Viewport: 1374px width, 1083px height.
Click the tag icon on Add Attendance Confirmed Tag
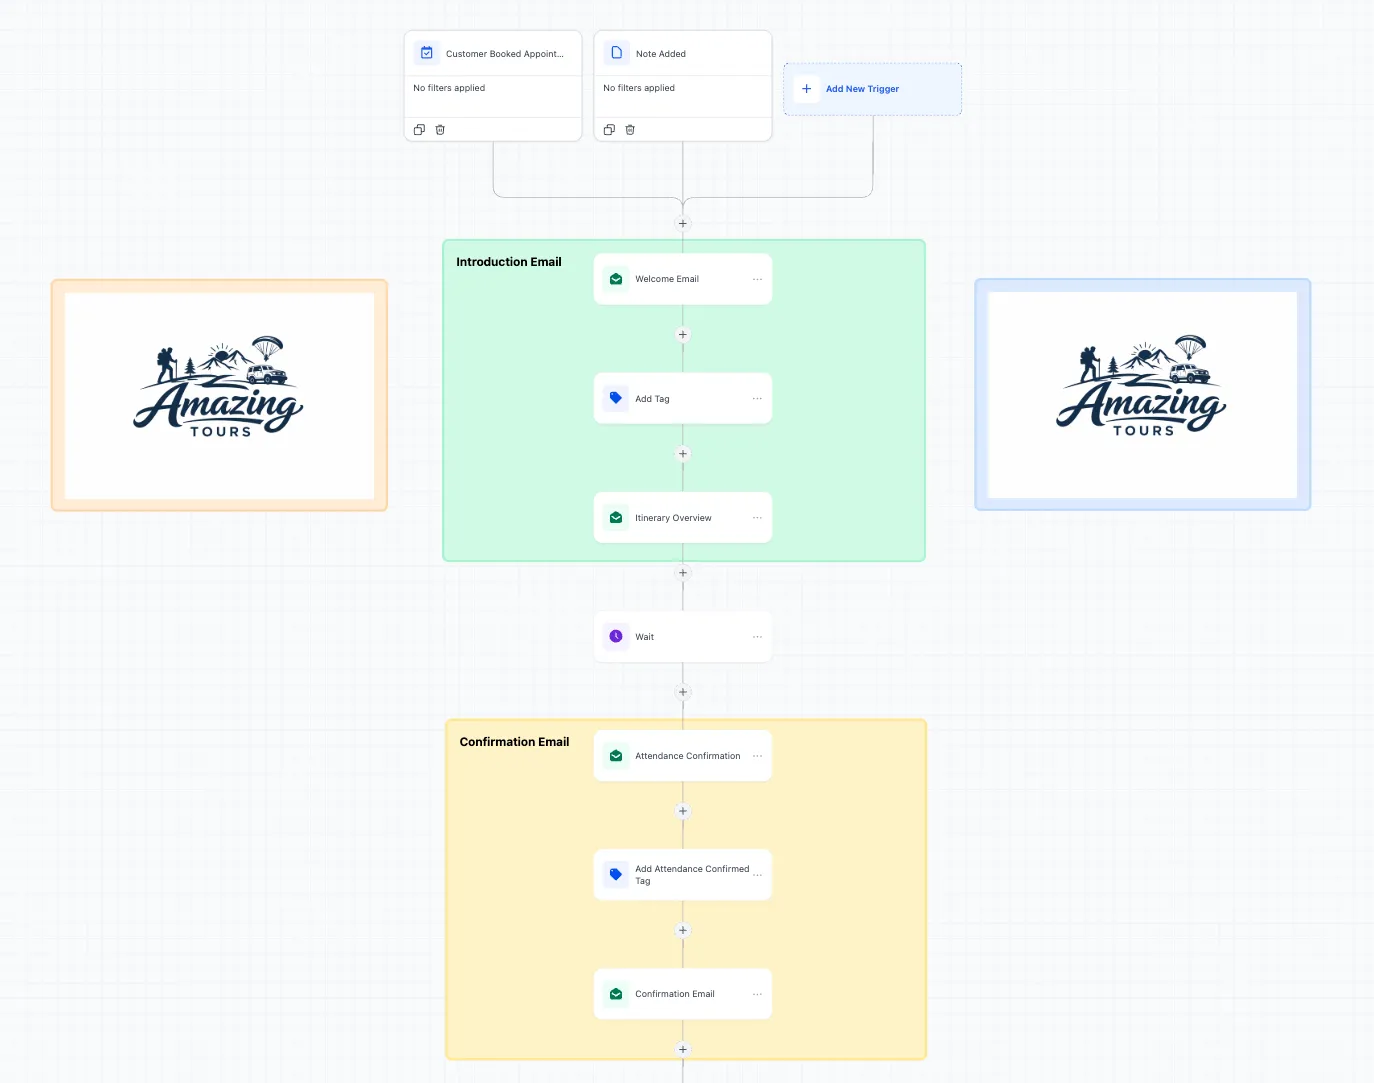click(616, 874)
